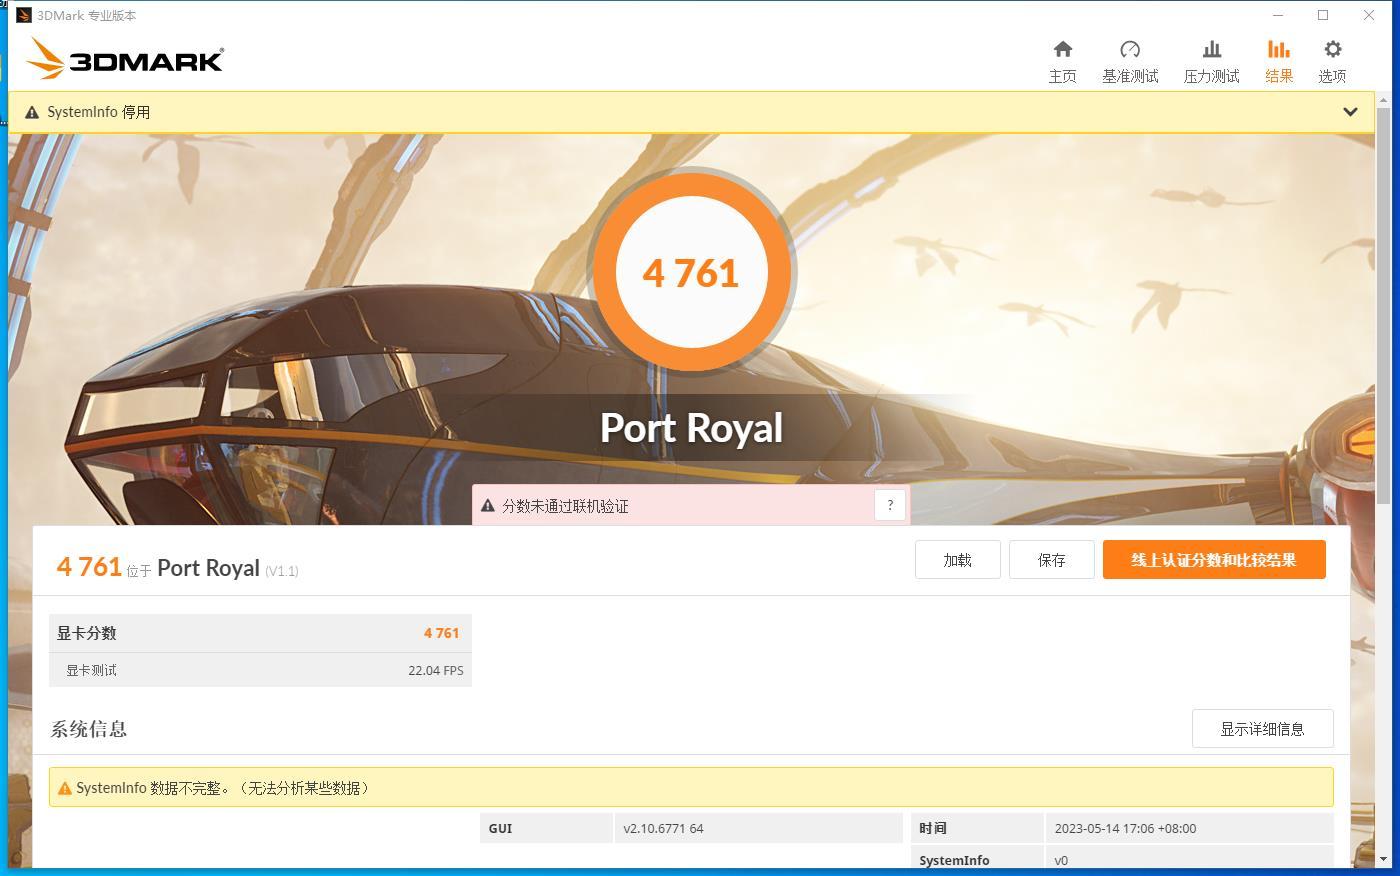Click the scrollbar down arrow
The image size is (1400, 876).
pyautogui.click(x=1384, y=859)
